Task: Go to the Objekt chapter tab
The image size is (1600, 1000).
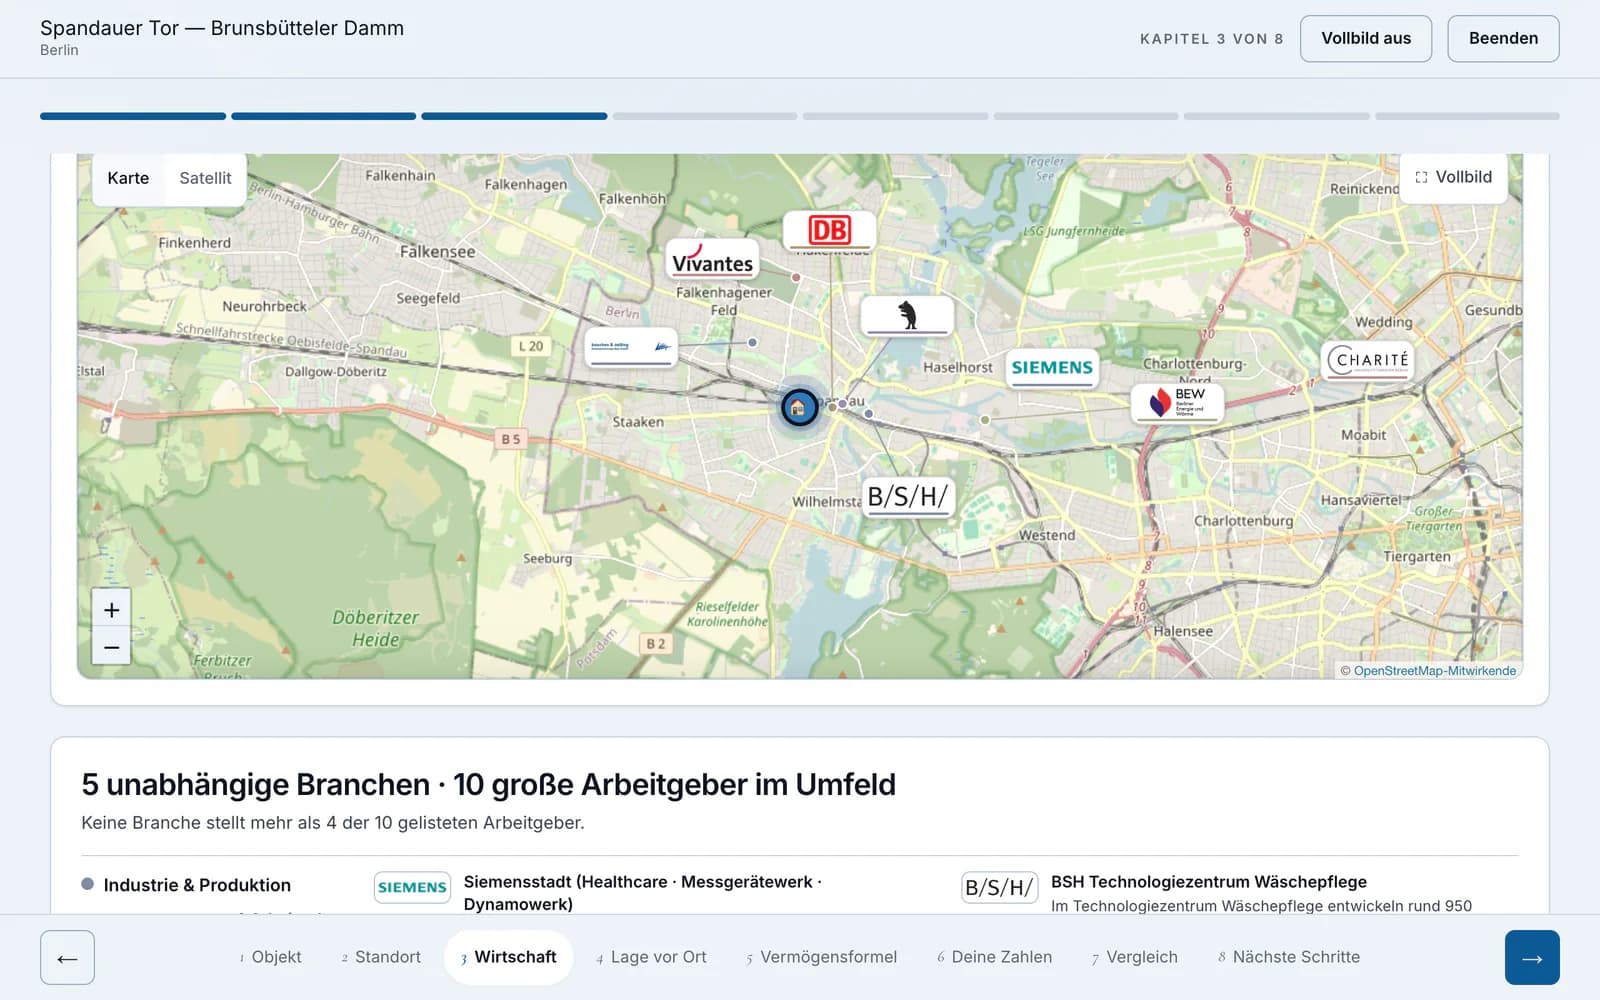Action: pyautogui.click(x=270, y=957)
